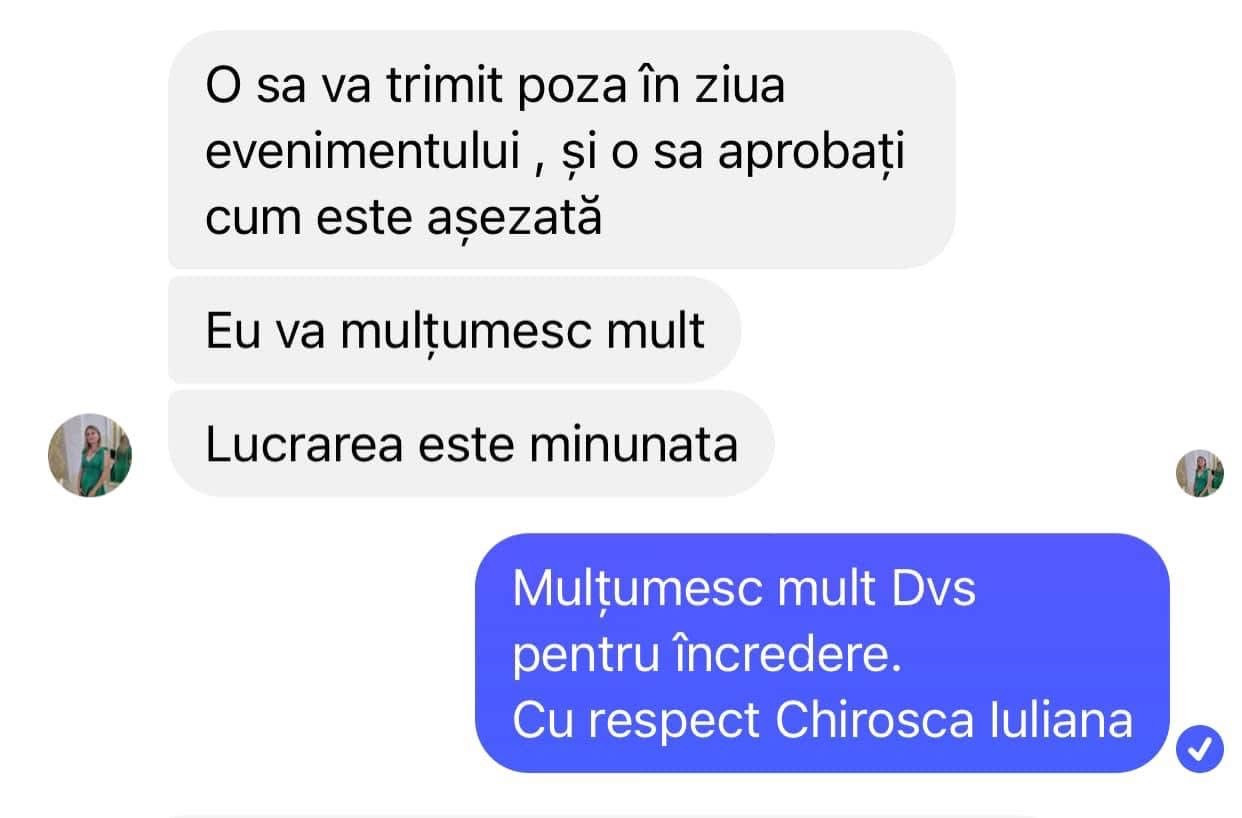The height and width of the screenshot is (818, 1242).
Task: Click the line "cum este așezată"
Action: point(404,216)
